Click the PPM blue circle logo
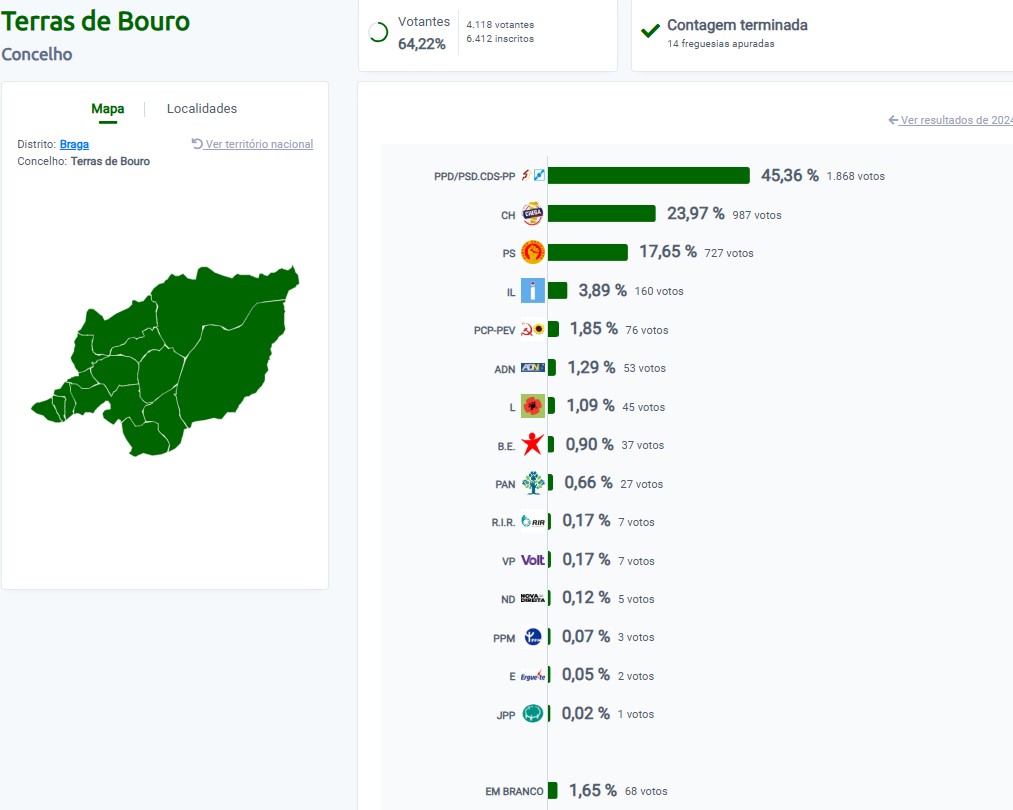1013x810 pixels. point(533,637)
